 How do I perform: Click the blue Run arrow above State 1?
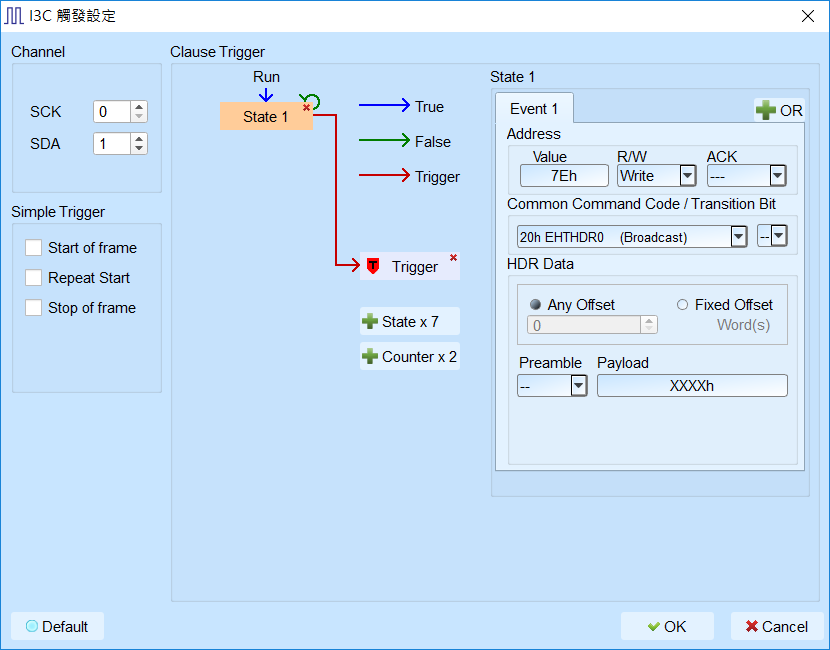[x=266, y=95]
